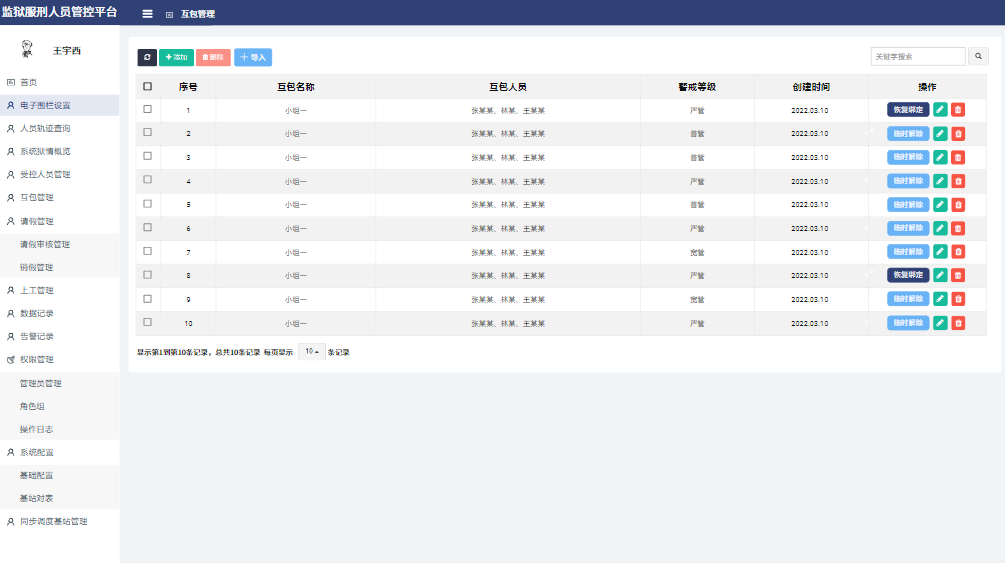Check the checkbox for row 2
1005x563 pixels.
click(x=148, y=133)
